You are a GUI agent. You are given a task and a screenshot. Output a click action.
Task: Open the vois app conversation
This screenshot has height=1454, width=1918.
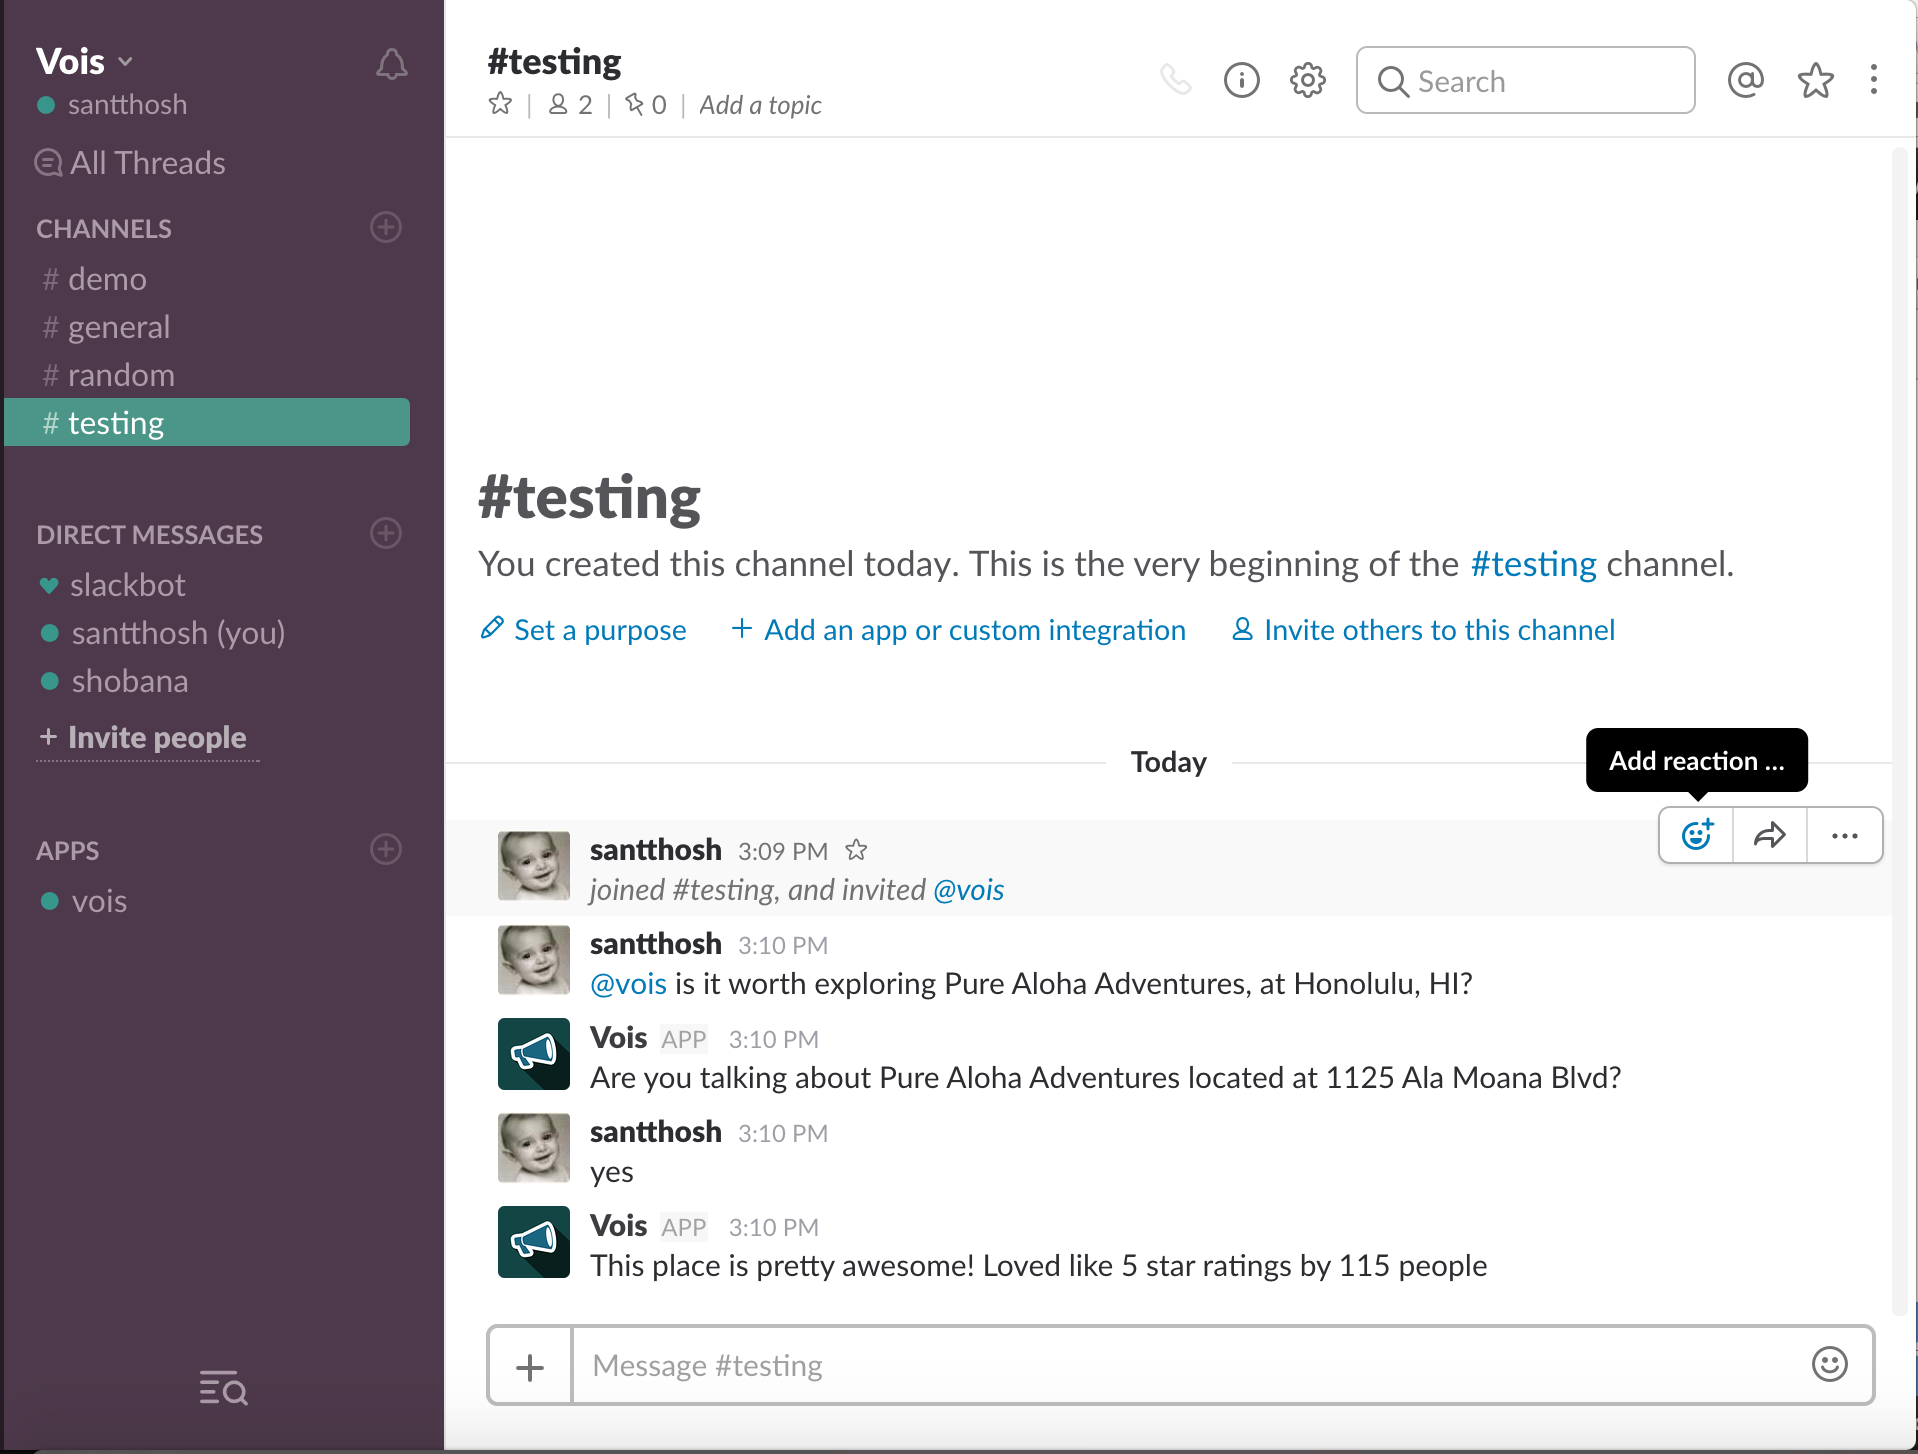(x=207, y=901)
